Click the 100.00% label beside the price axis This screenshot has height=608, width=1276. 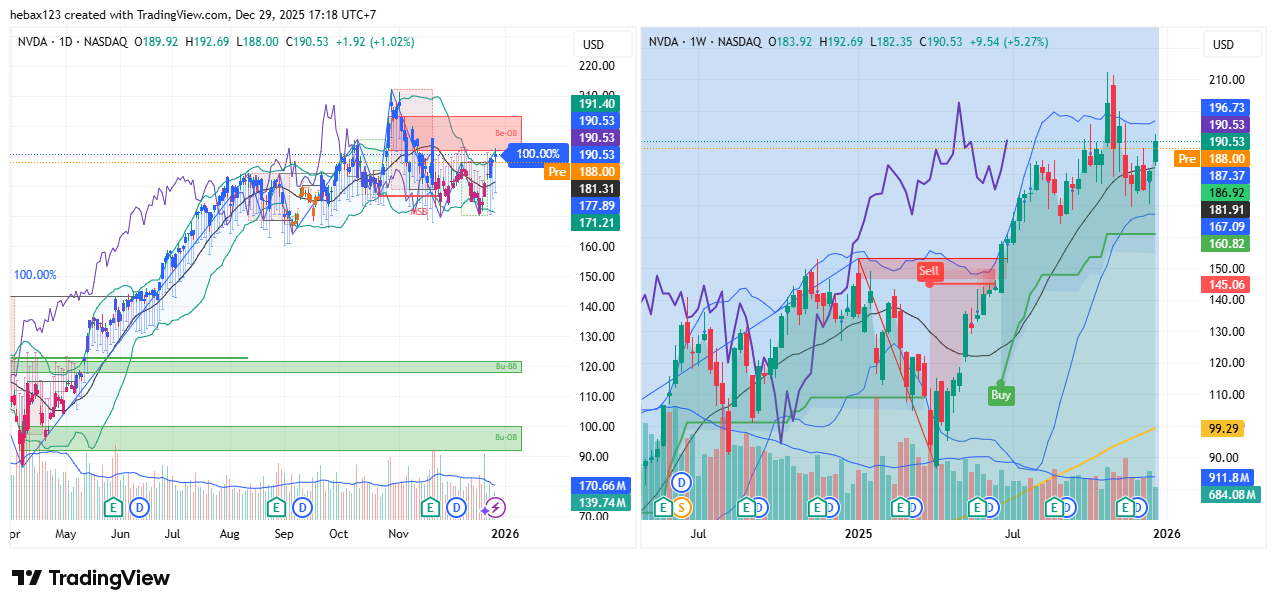point(539,154)
